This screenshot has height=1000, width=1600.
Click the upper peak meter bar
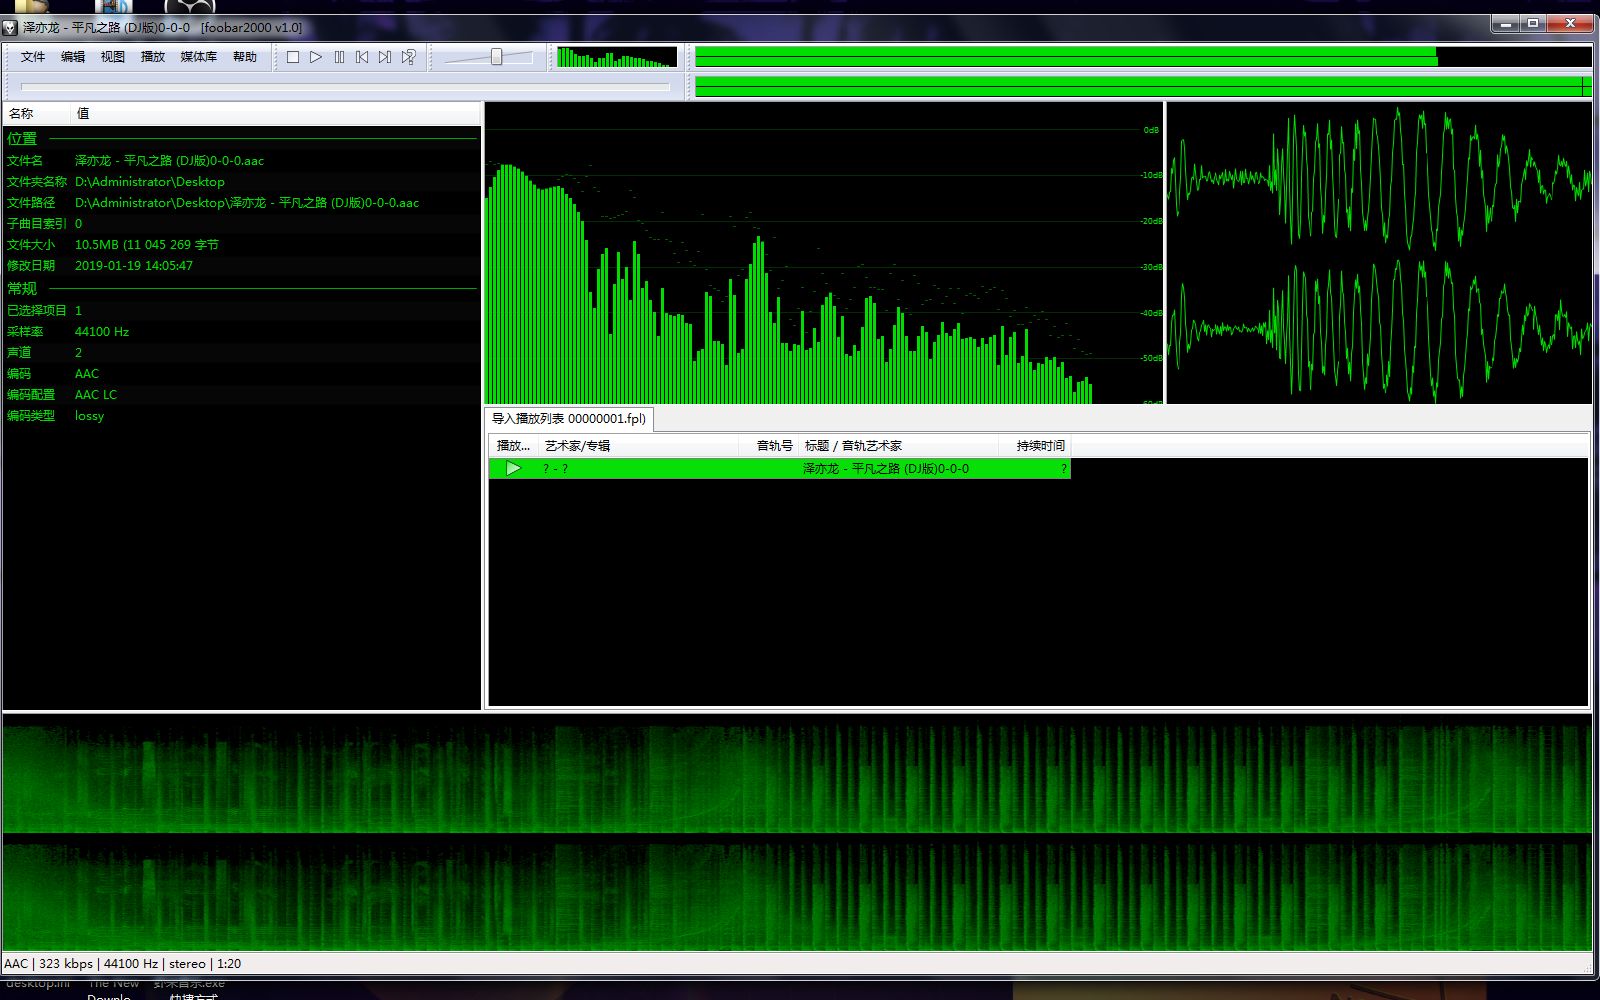[1143, 57]
